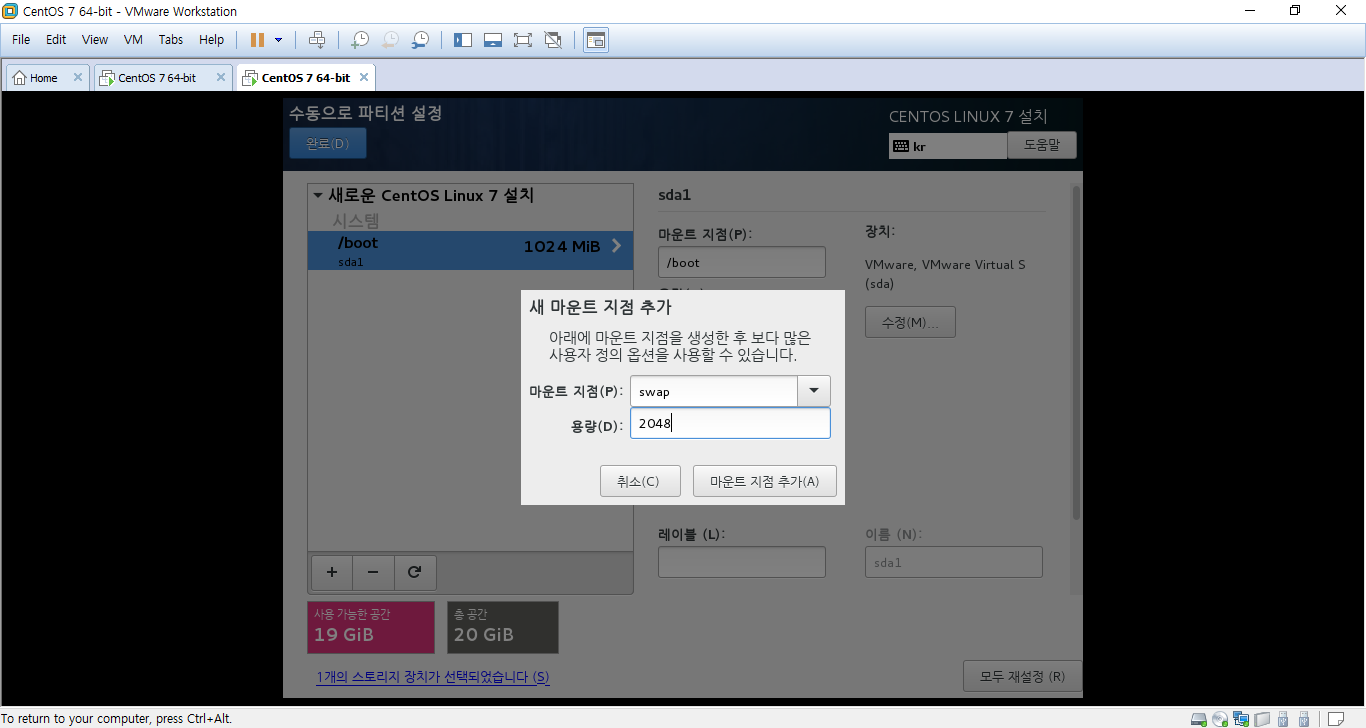Open the Help menu
The width and height of the screenshot is (1366, 728).
[x=212, y=40]
